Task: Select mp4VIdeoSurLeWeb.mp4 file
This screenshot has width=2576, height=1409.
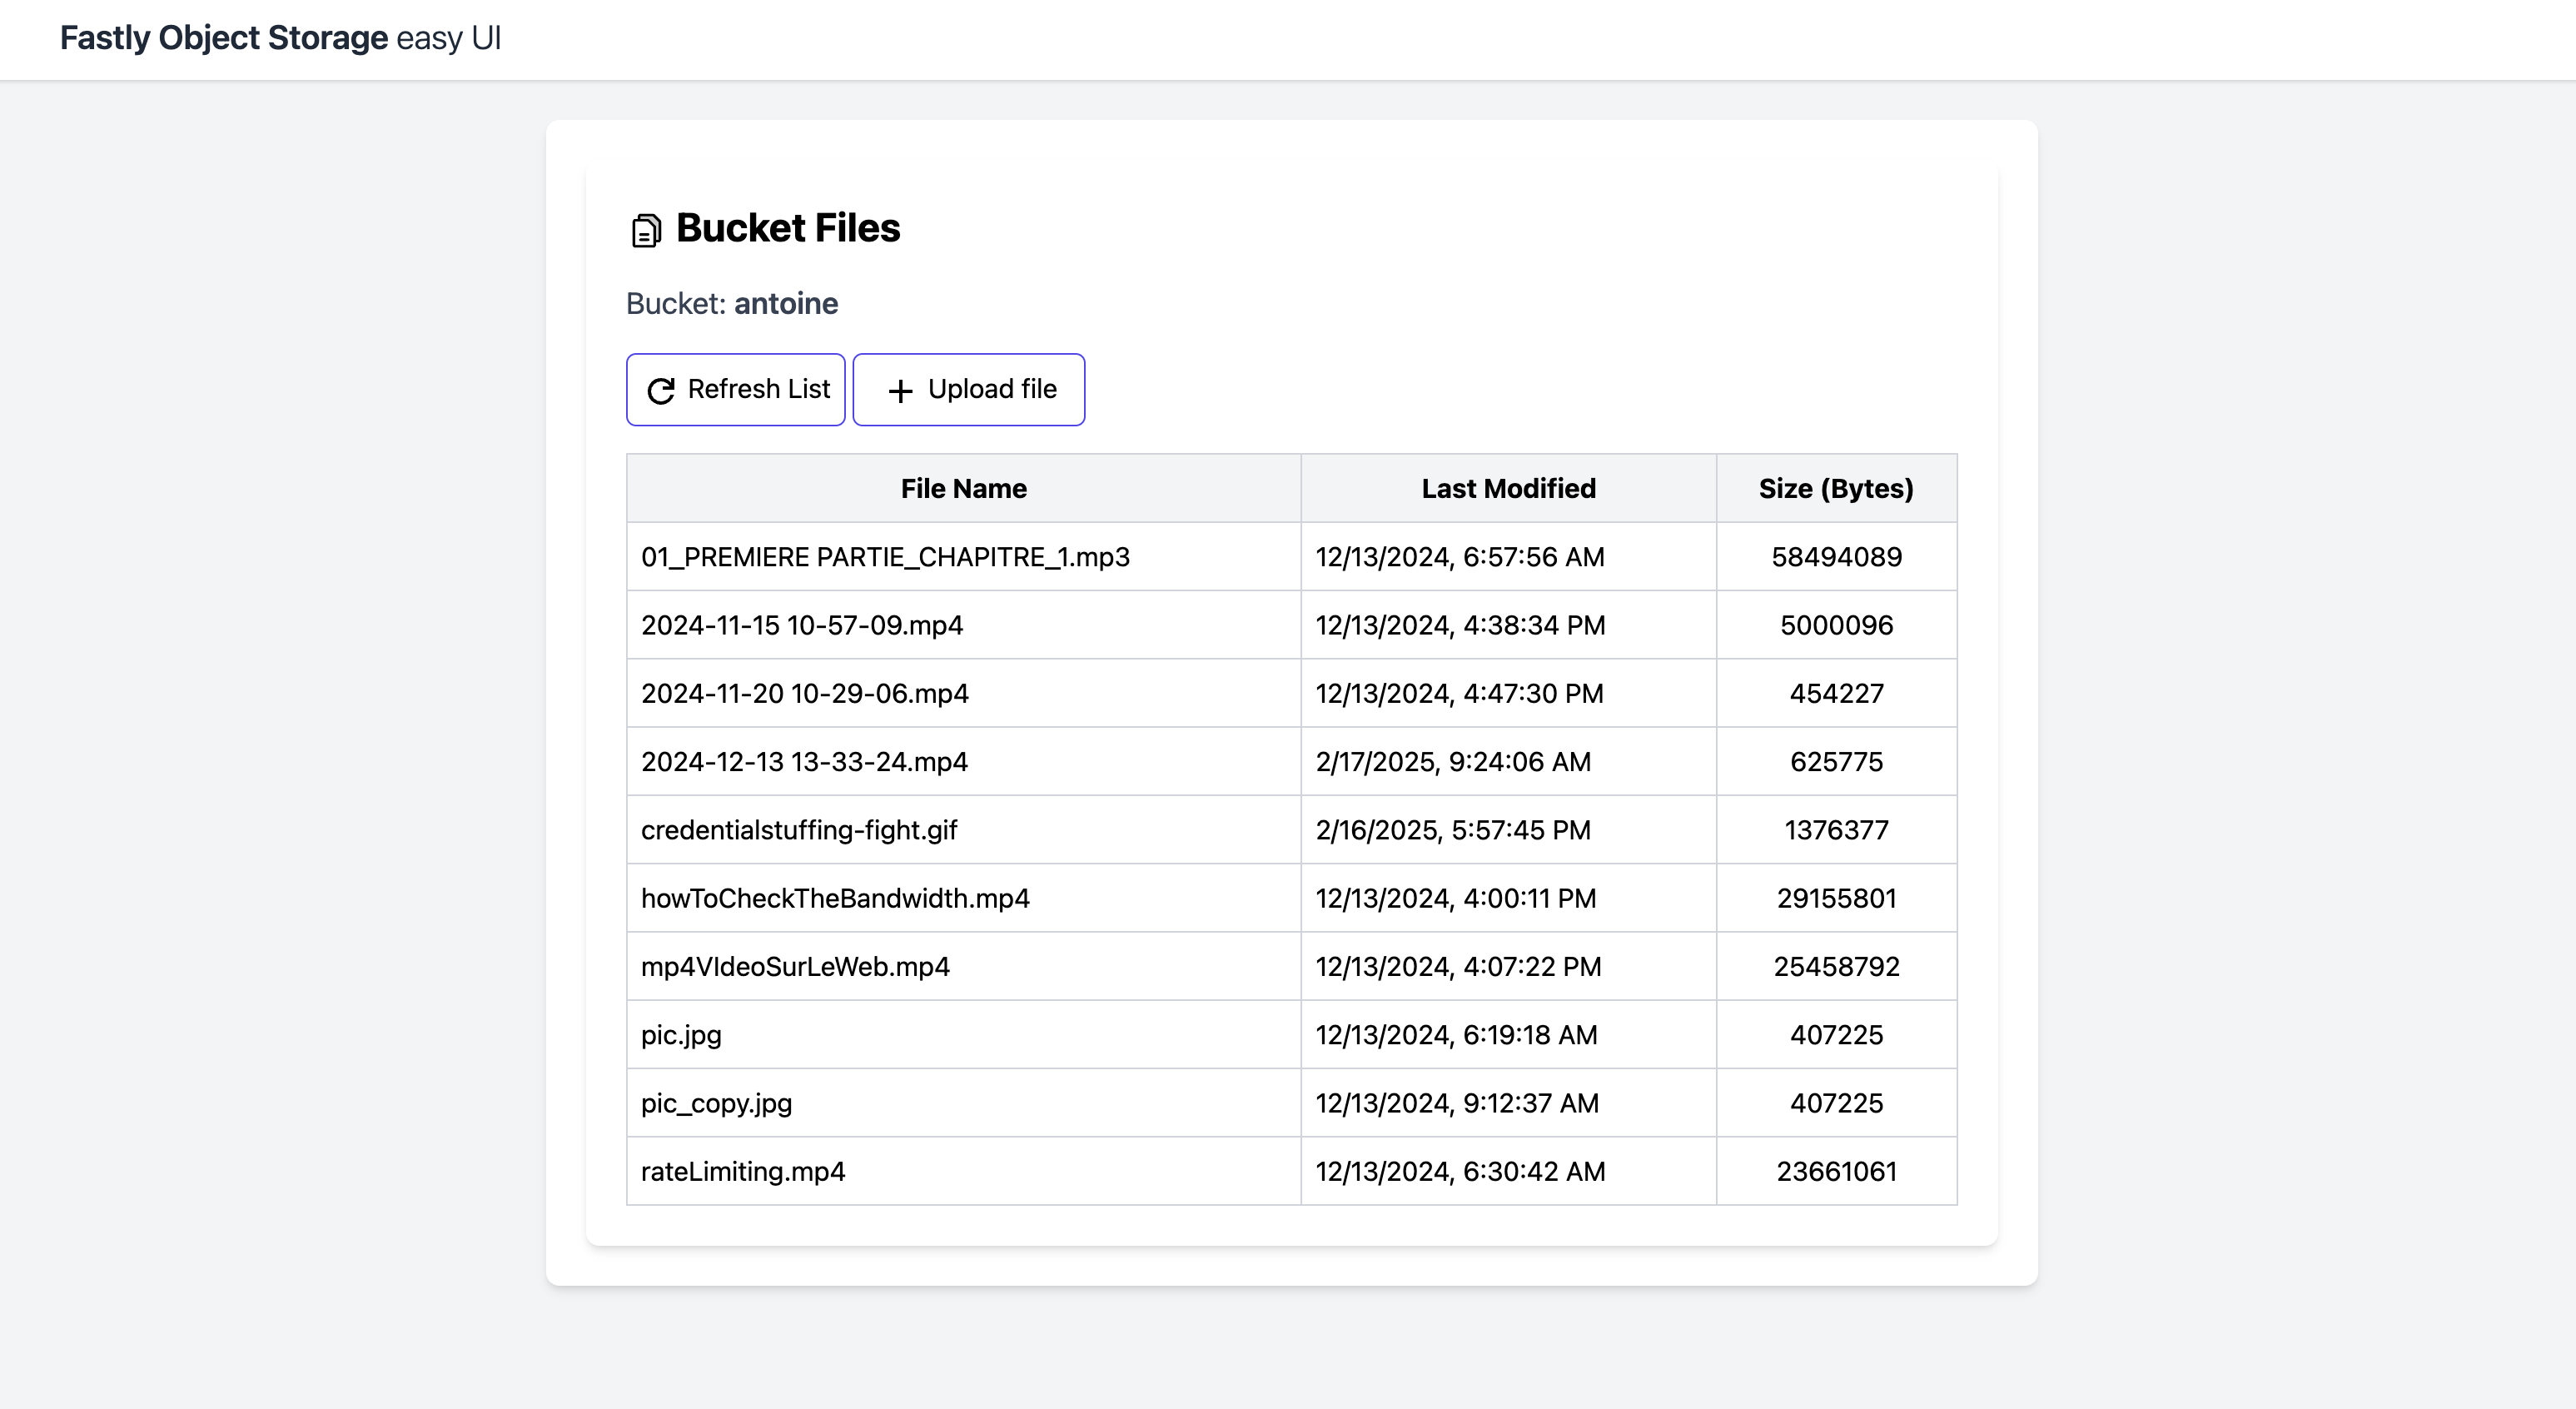Action: coord(795,967)
